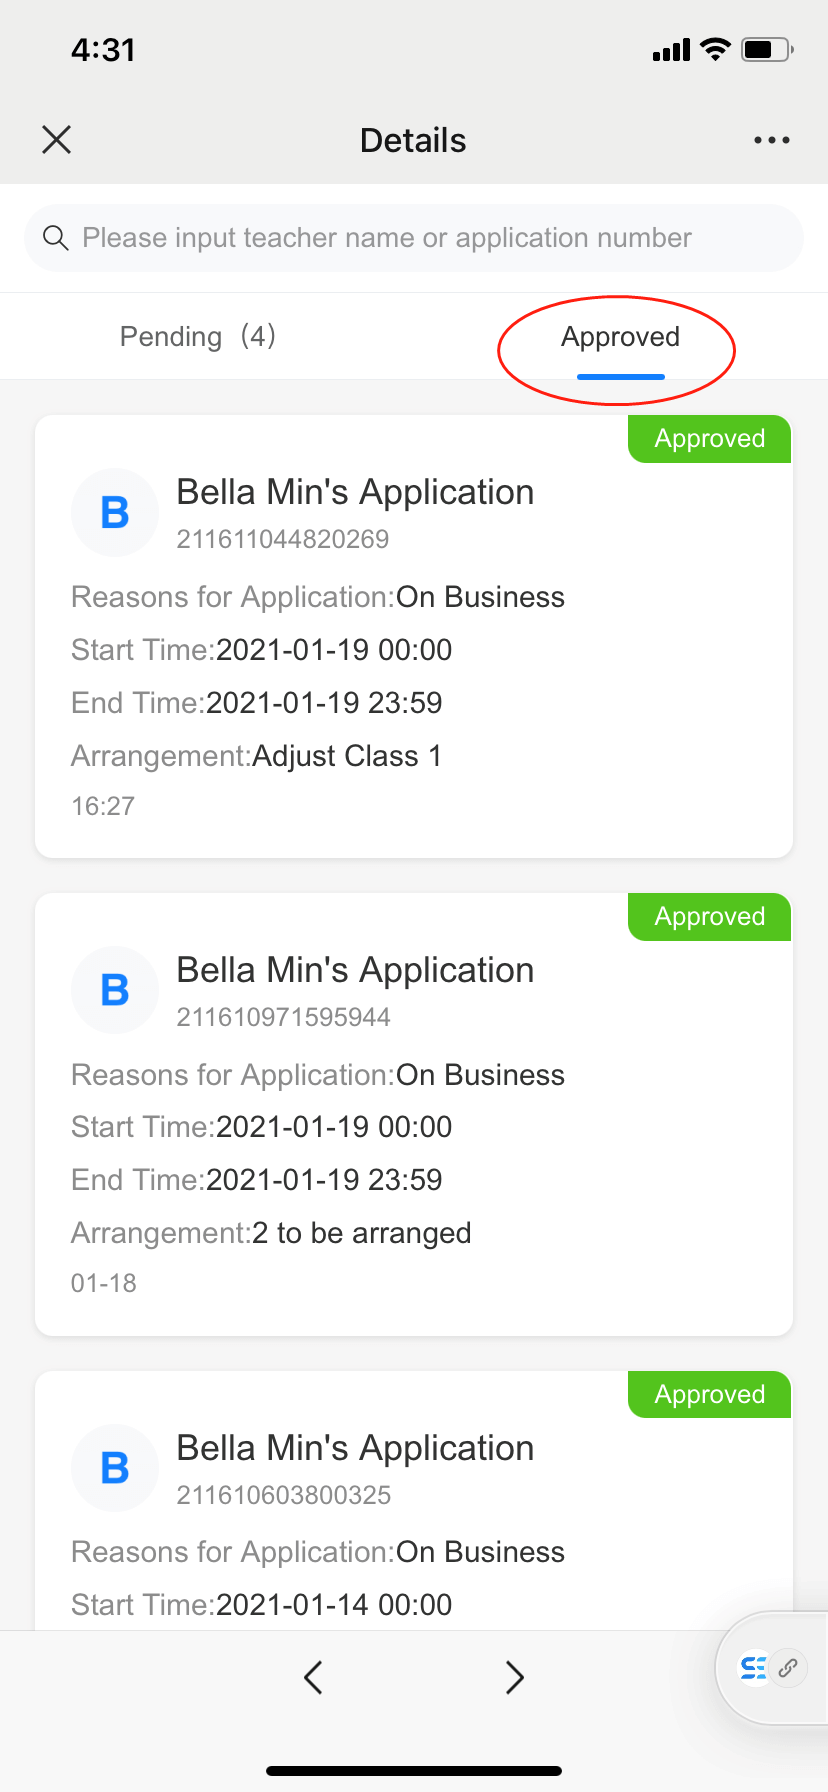
Task: Close the Details page with X
Action: (57, 140)
